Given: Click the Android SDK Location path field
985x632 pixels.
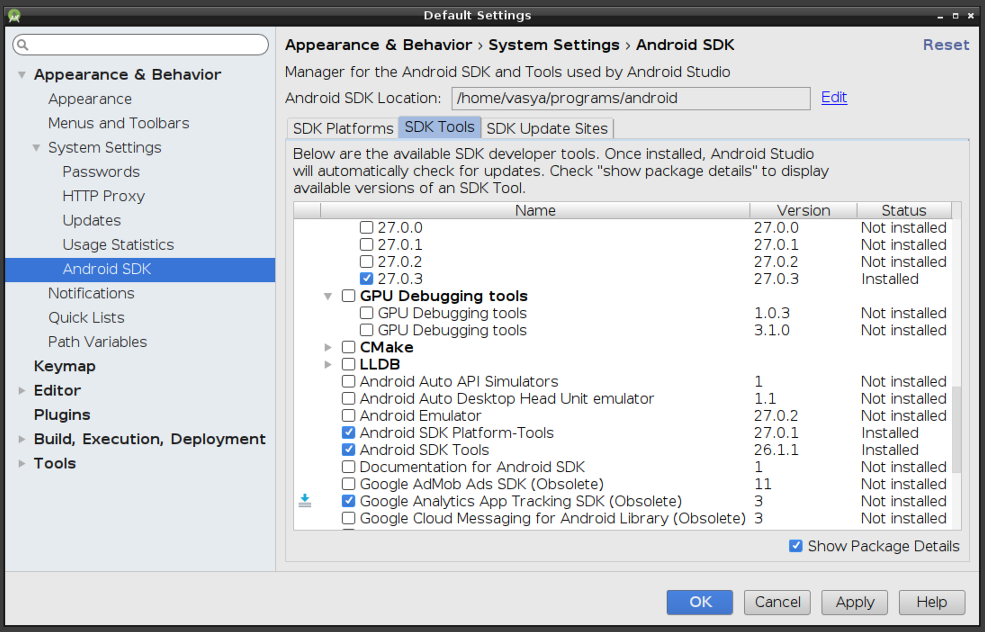Looking at the screenshot, I should [x=631, y=98].
